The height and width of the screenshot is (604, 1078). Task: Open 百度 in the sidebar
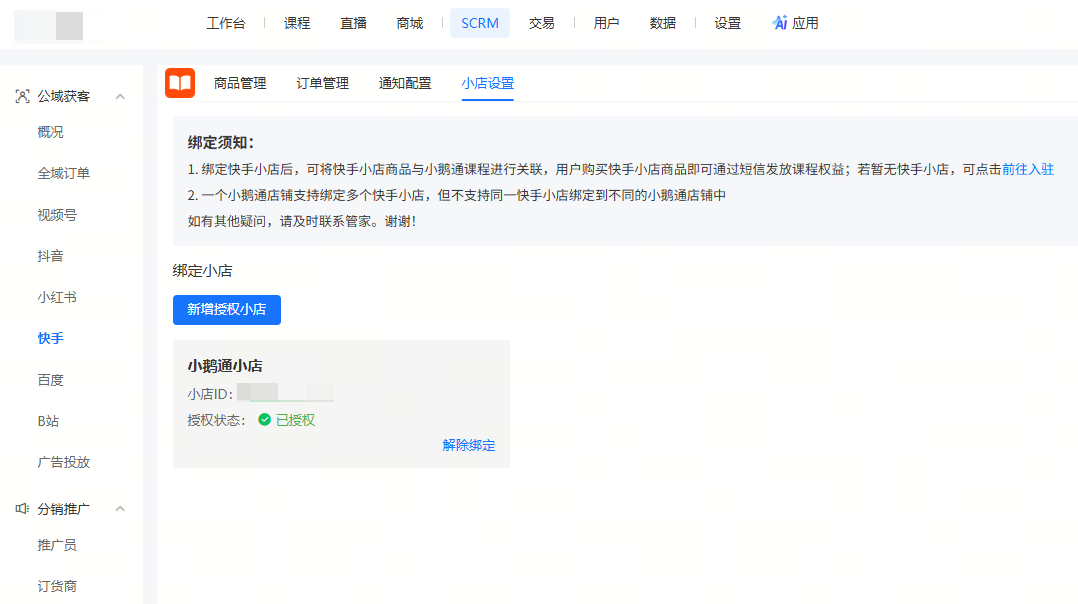tap(50, 380)
